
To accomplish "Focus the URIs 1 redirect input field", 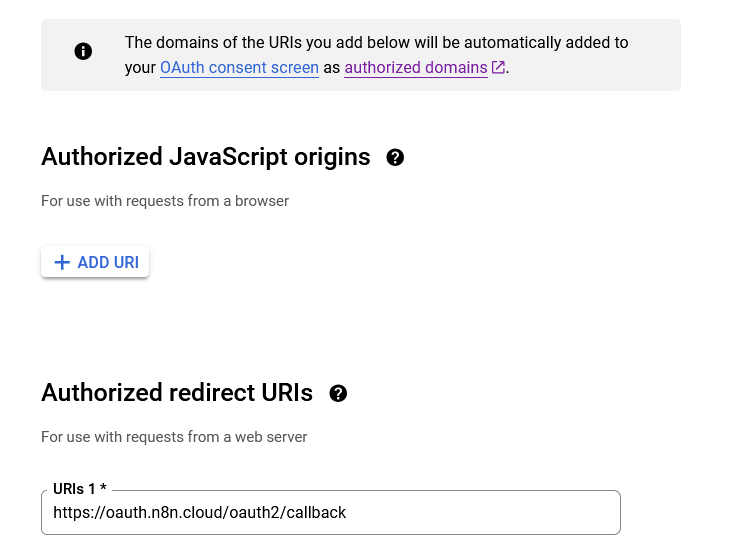I will click(x=331, y=513).
